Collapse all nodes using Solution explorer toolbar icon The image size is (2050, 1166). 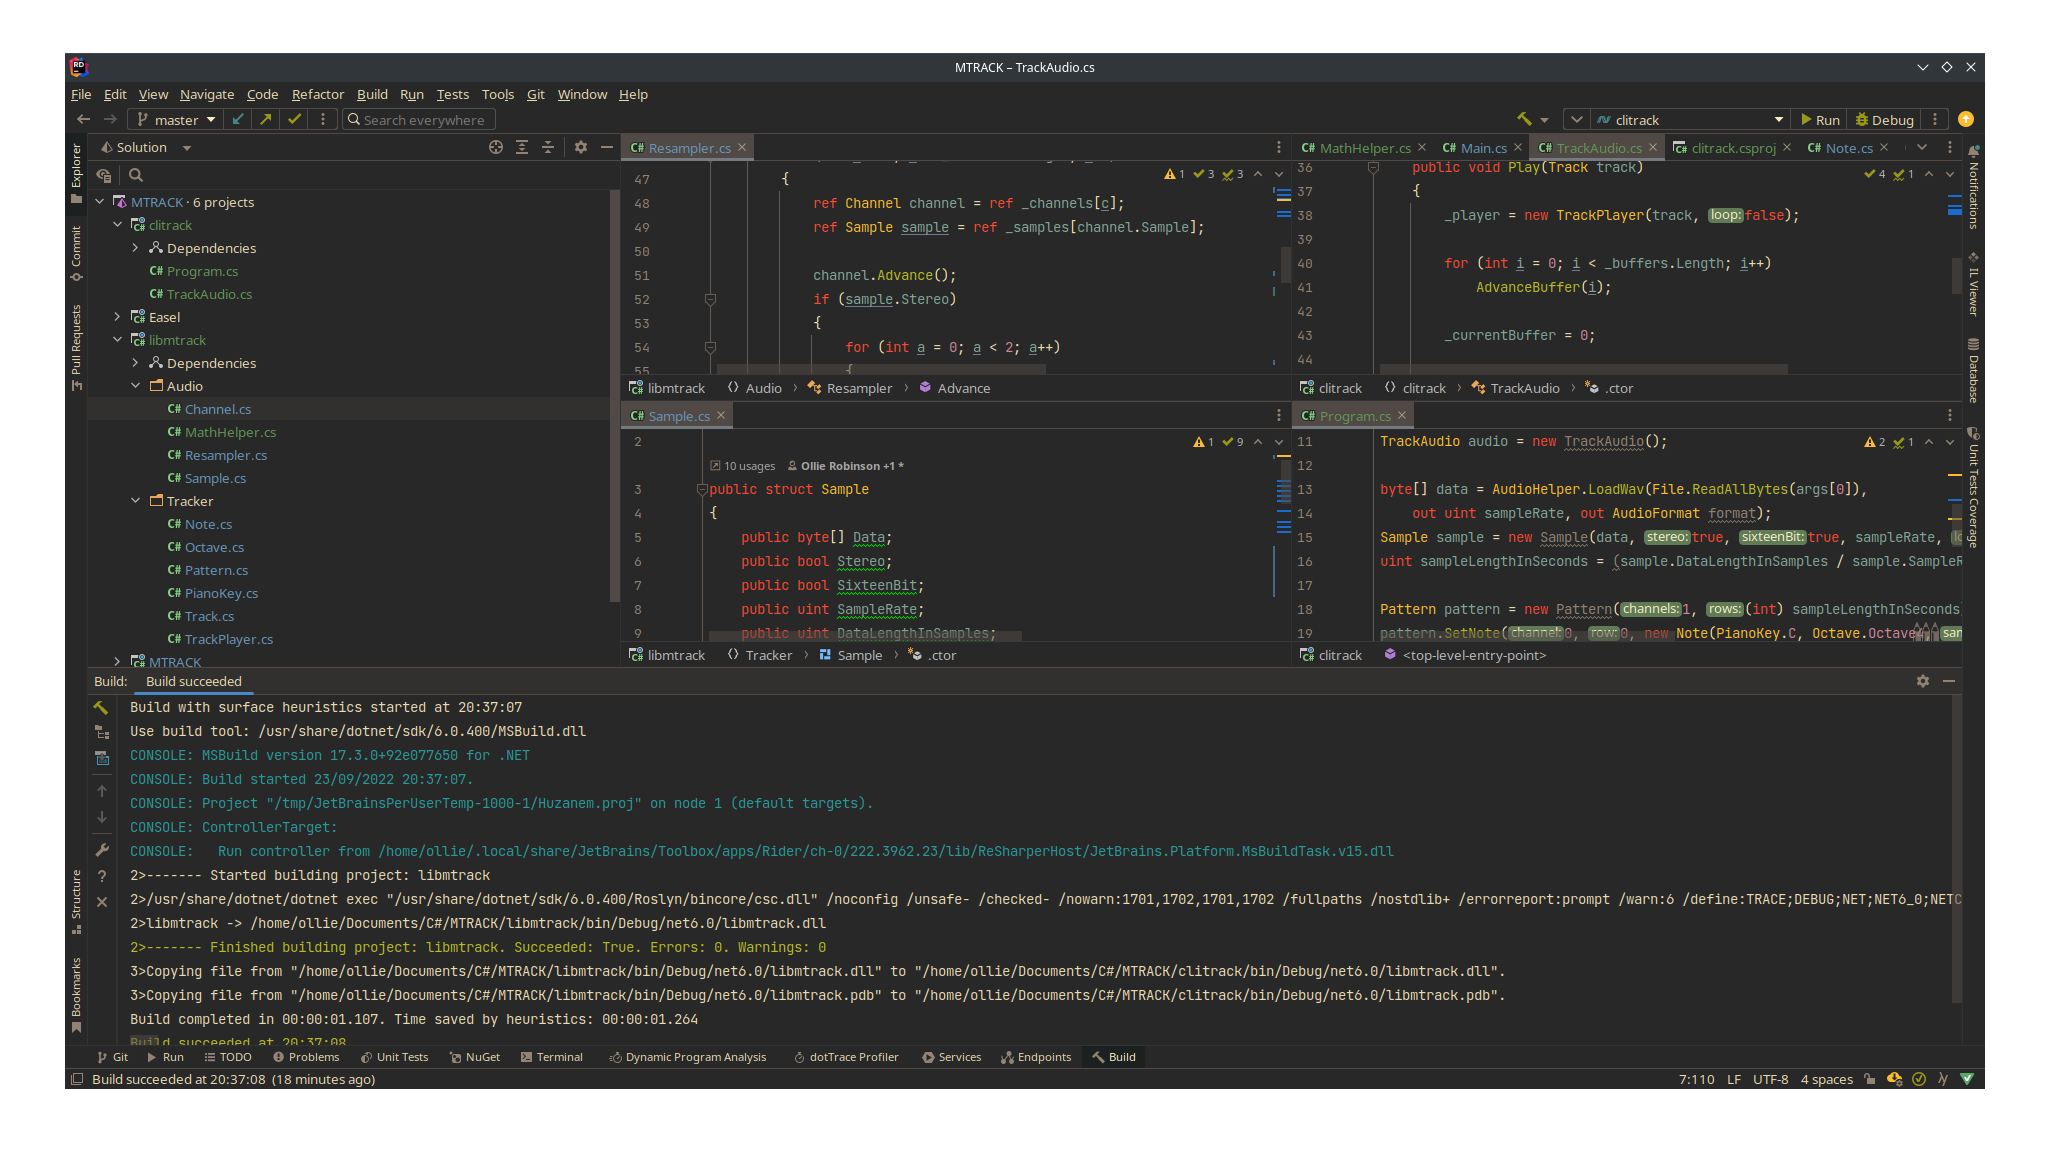coord(548,147)
